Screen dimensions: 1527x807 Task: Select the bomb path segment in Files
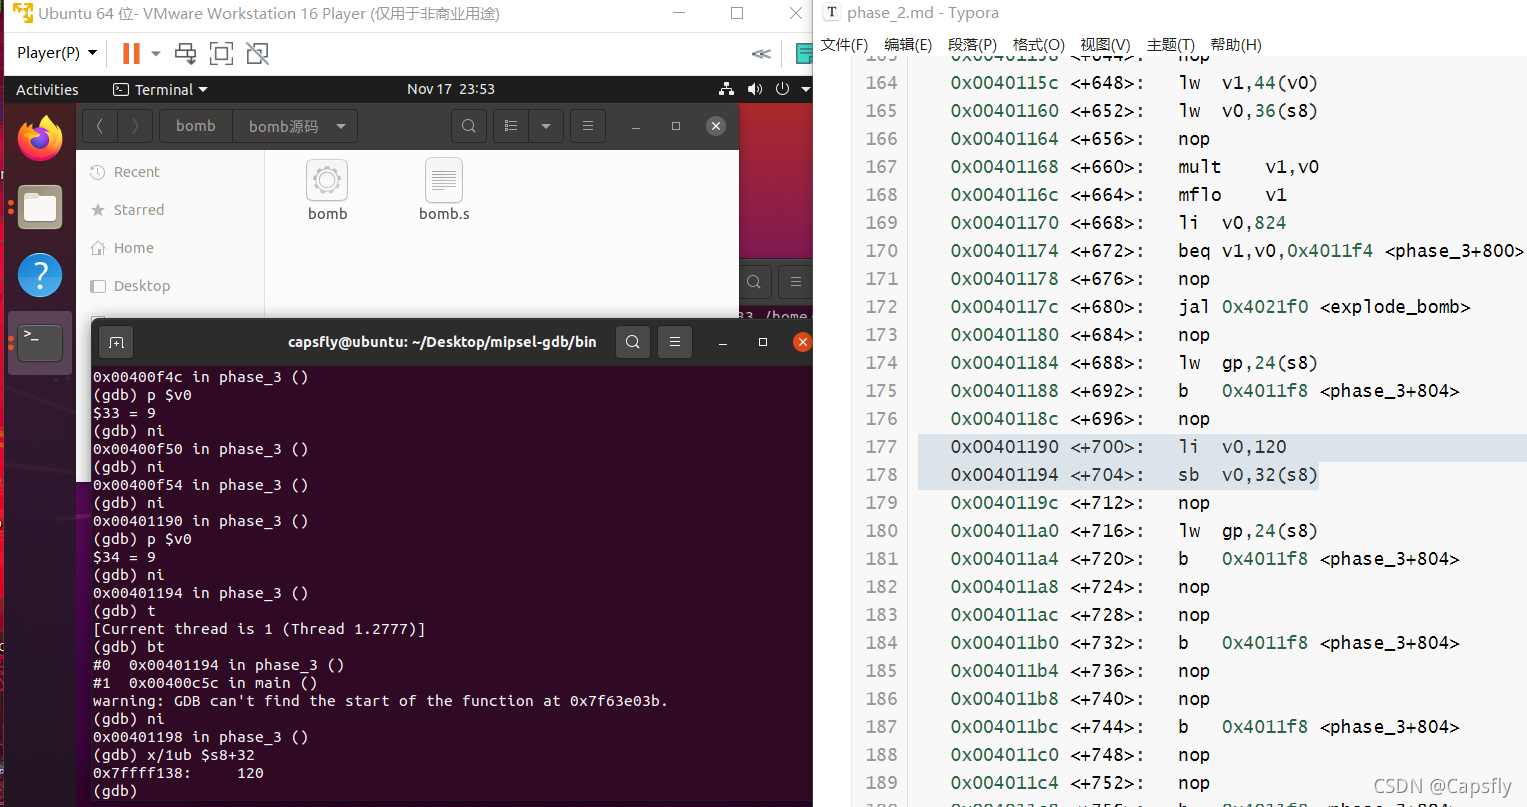click(196, 126)
